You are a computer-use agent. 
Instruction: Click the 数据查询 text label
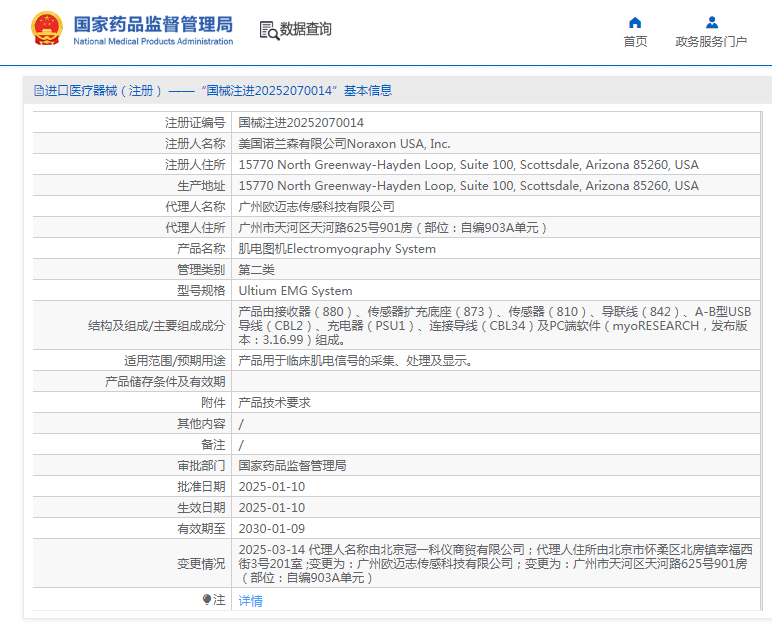306,30
